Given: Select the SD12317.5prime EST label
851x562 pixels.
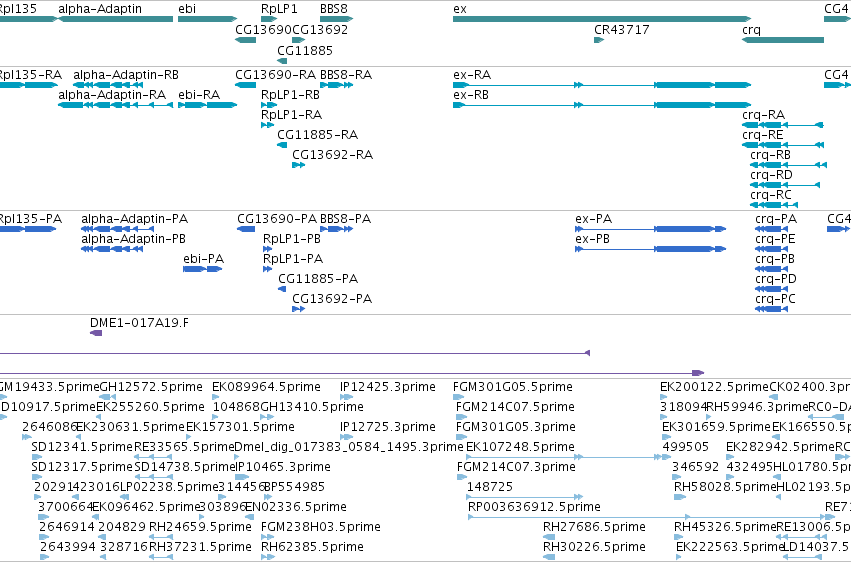Looking at the screenshot, I should point(82,467).
